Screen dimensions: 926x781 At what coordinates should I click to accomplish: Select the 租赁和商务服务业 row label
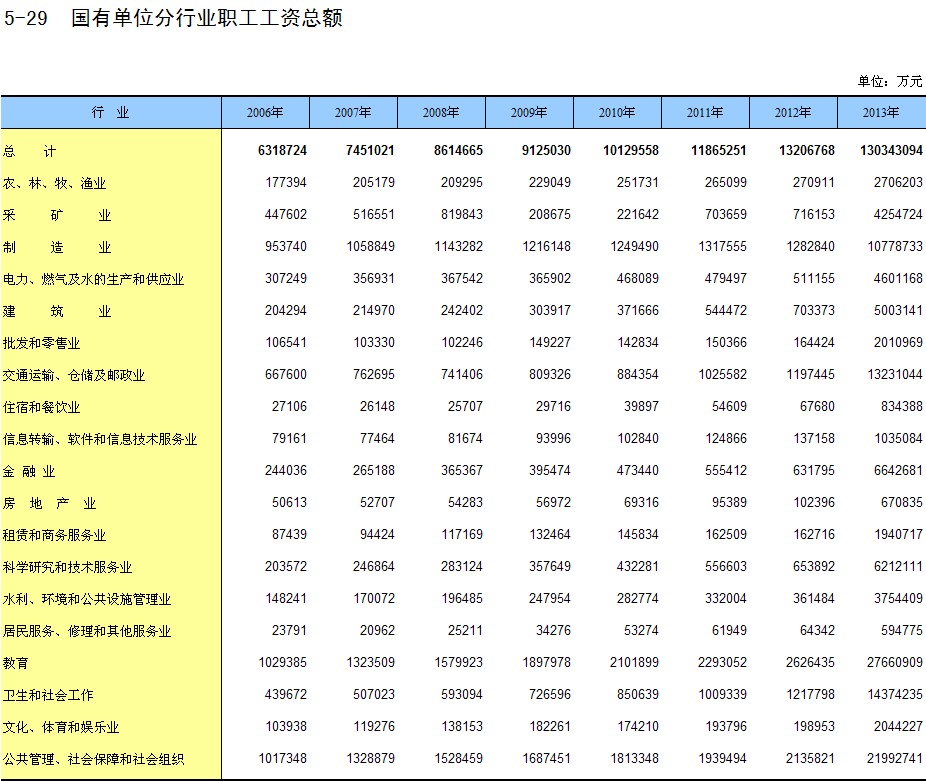click(x=54, y=535)
